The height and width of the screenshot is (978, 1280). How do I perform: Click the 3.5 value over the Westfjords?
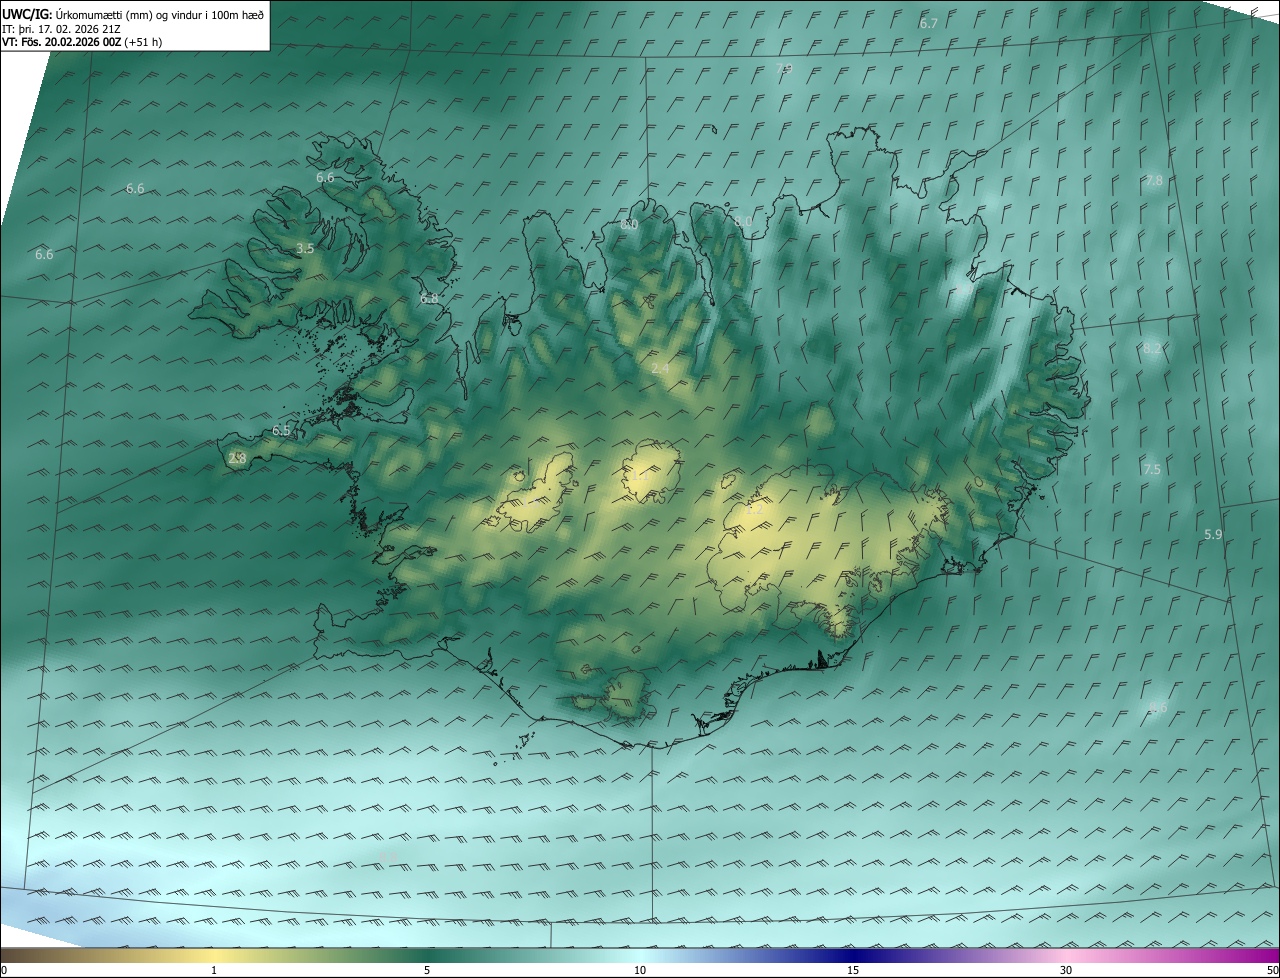point(305,248)
